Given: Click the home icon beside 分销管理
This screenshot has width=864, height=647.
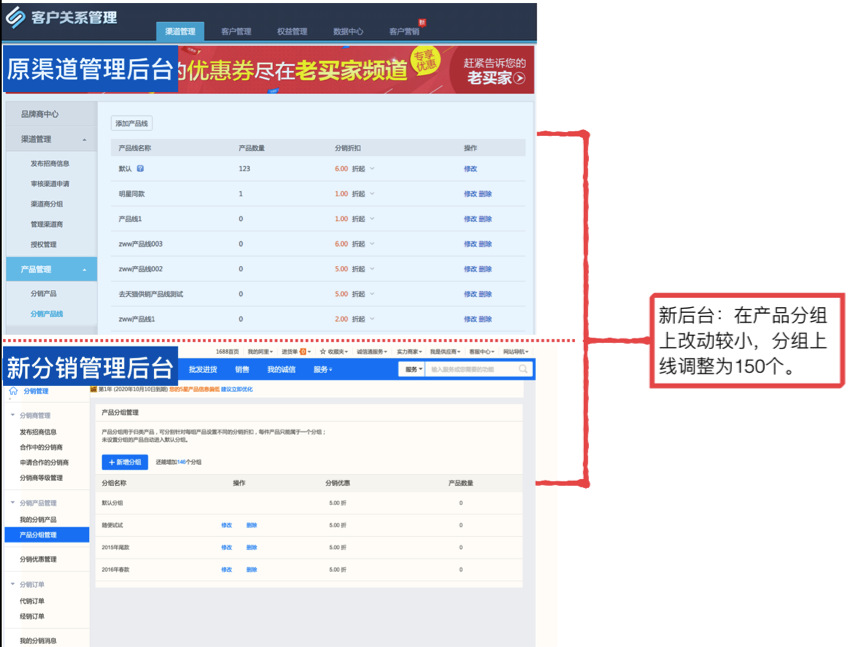Looking at the screenshot, I should pos(14,391).
